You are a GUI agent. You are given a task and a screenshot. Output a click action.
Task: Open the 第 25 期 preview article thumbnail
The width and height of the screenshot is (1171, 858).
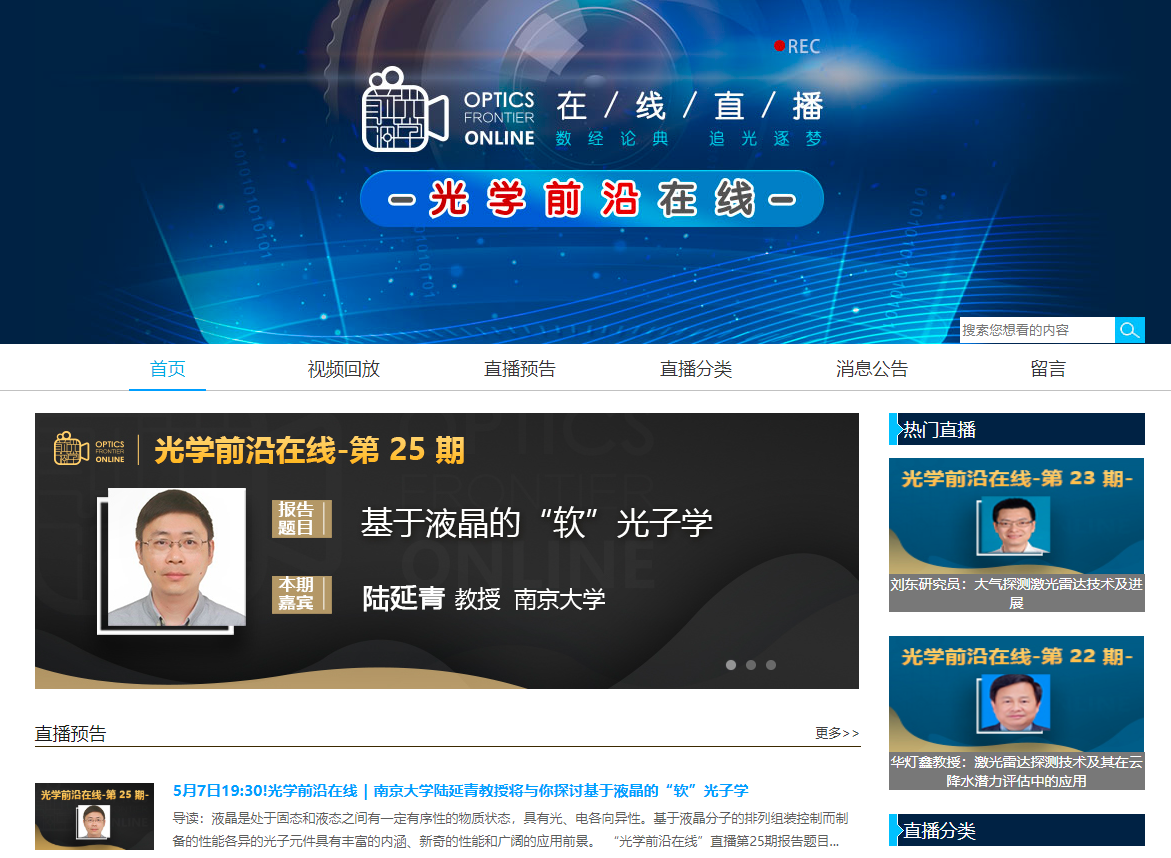click(x=94, y=816)
